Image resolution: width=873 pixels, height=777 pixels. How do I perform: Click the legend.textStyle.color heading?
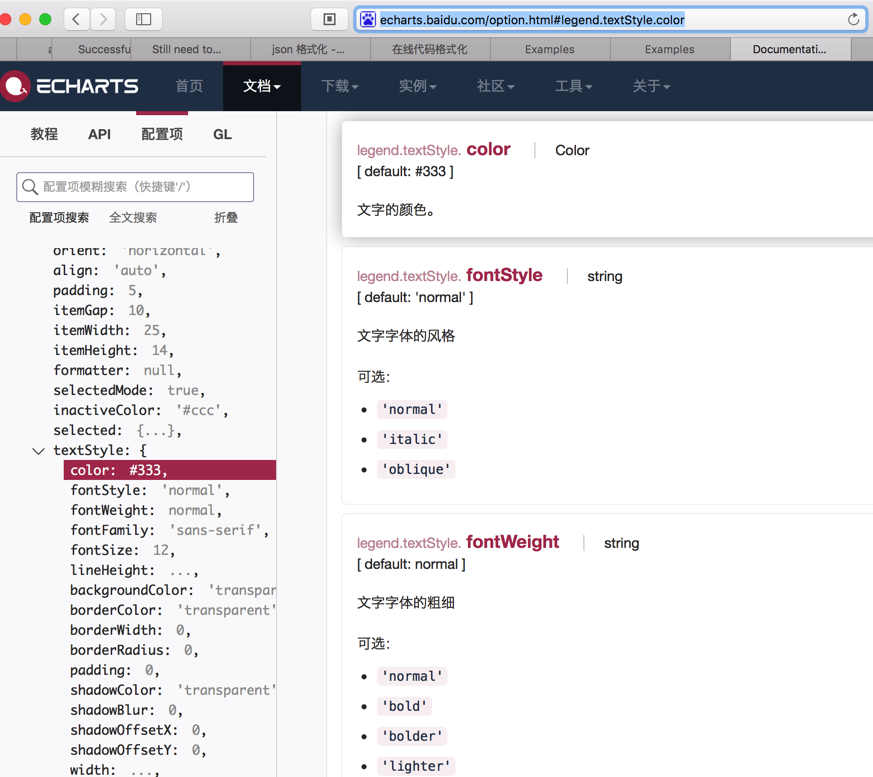click(434, 150)
